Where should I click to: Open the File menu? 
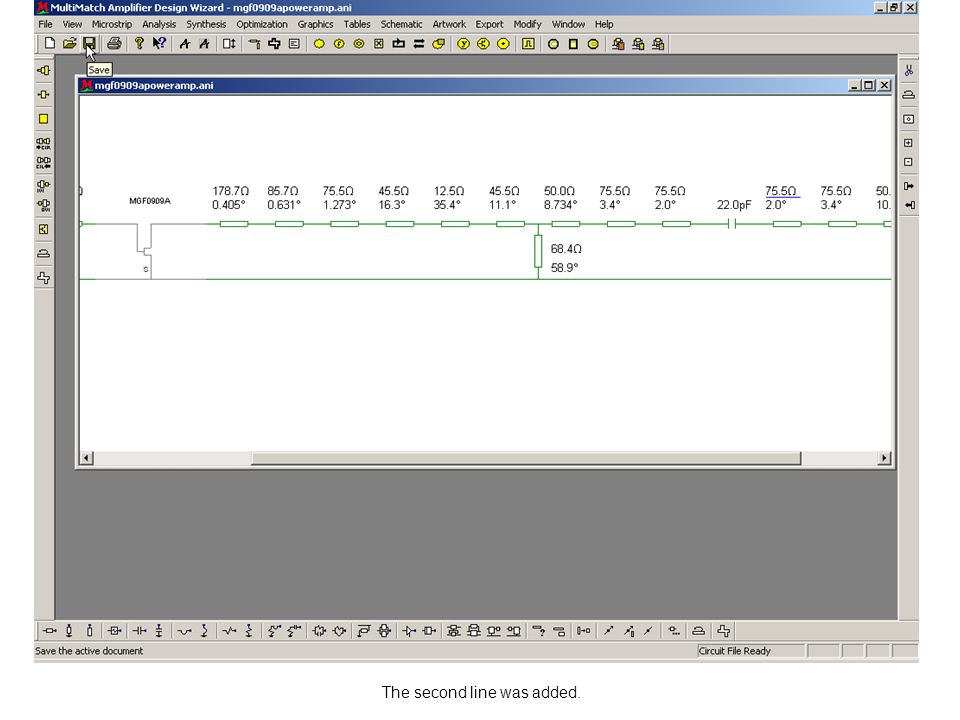pos(45,24)
